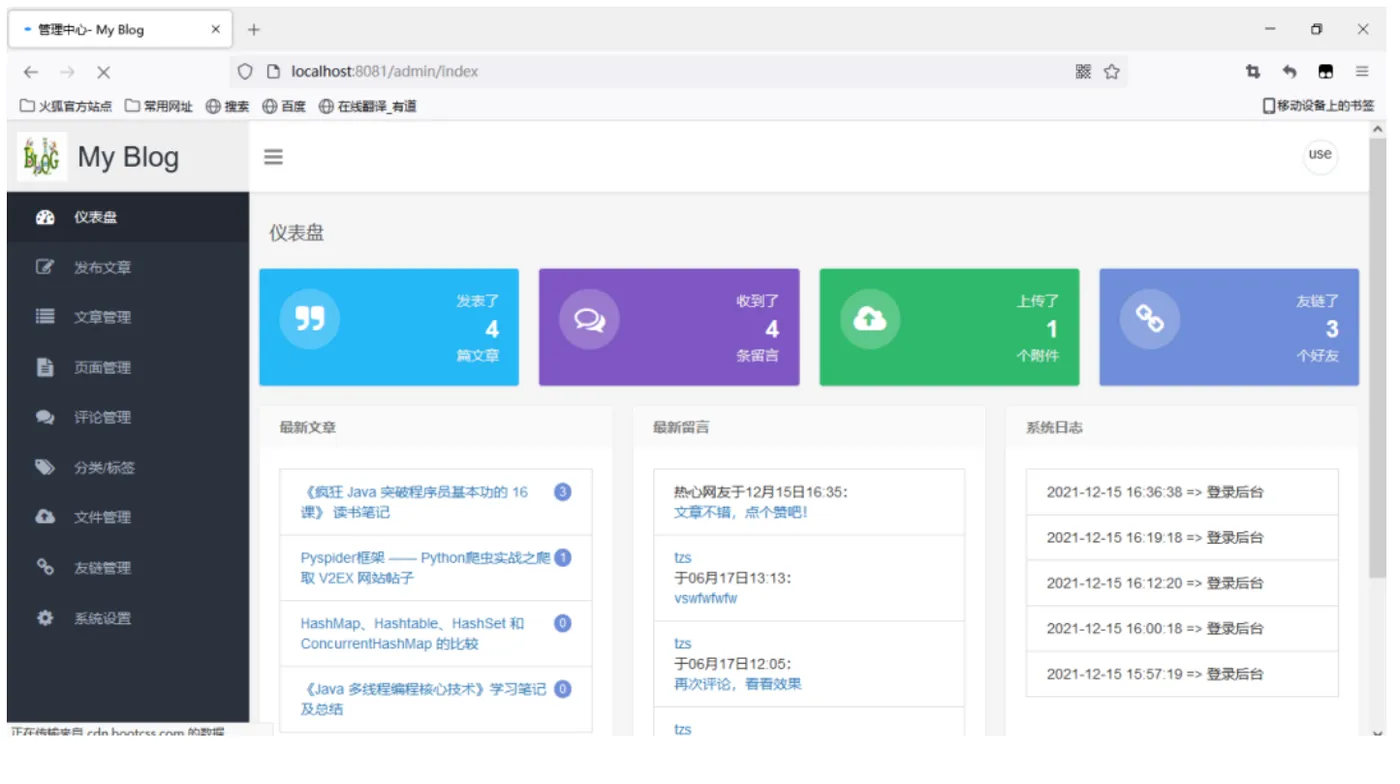Open 页面管理 in the sidebar

tap(128, 367)
